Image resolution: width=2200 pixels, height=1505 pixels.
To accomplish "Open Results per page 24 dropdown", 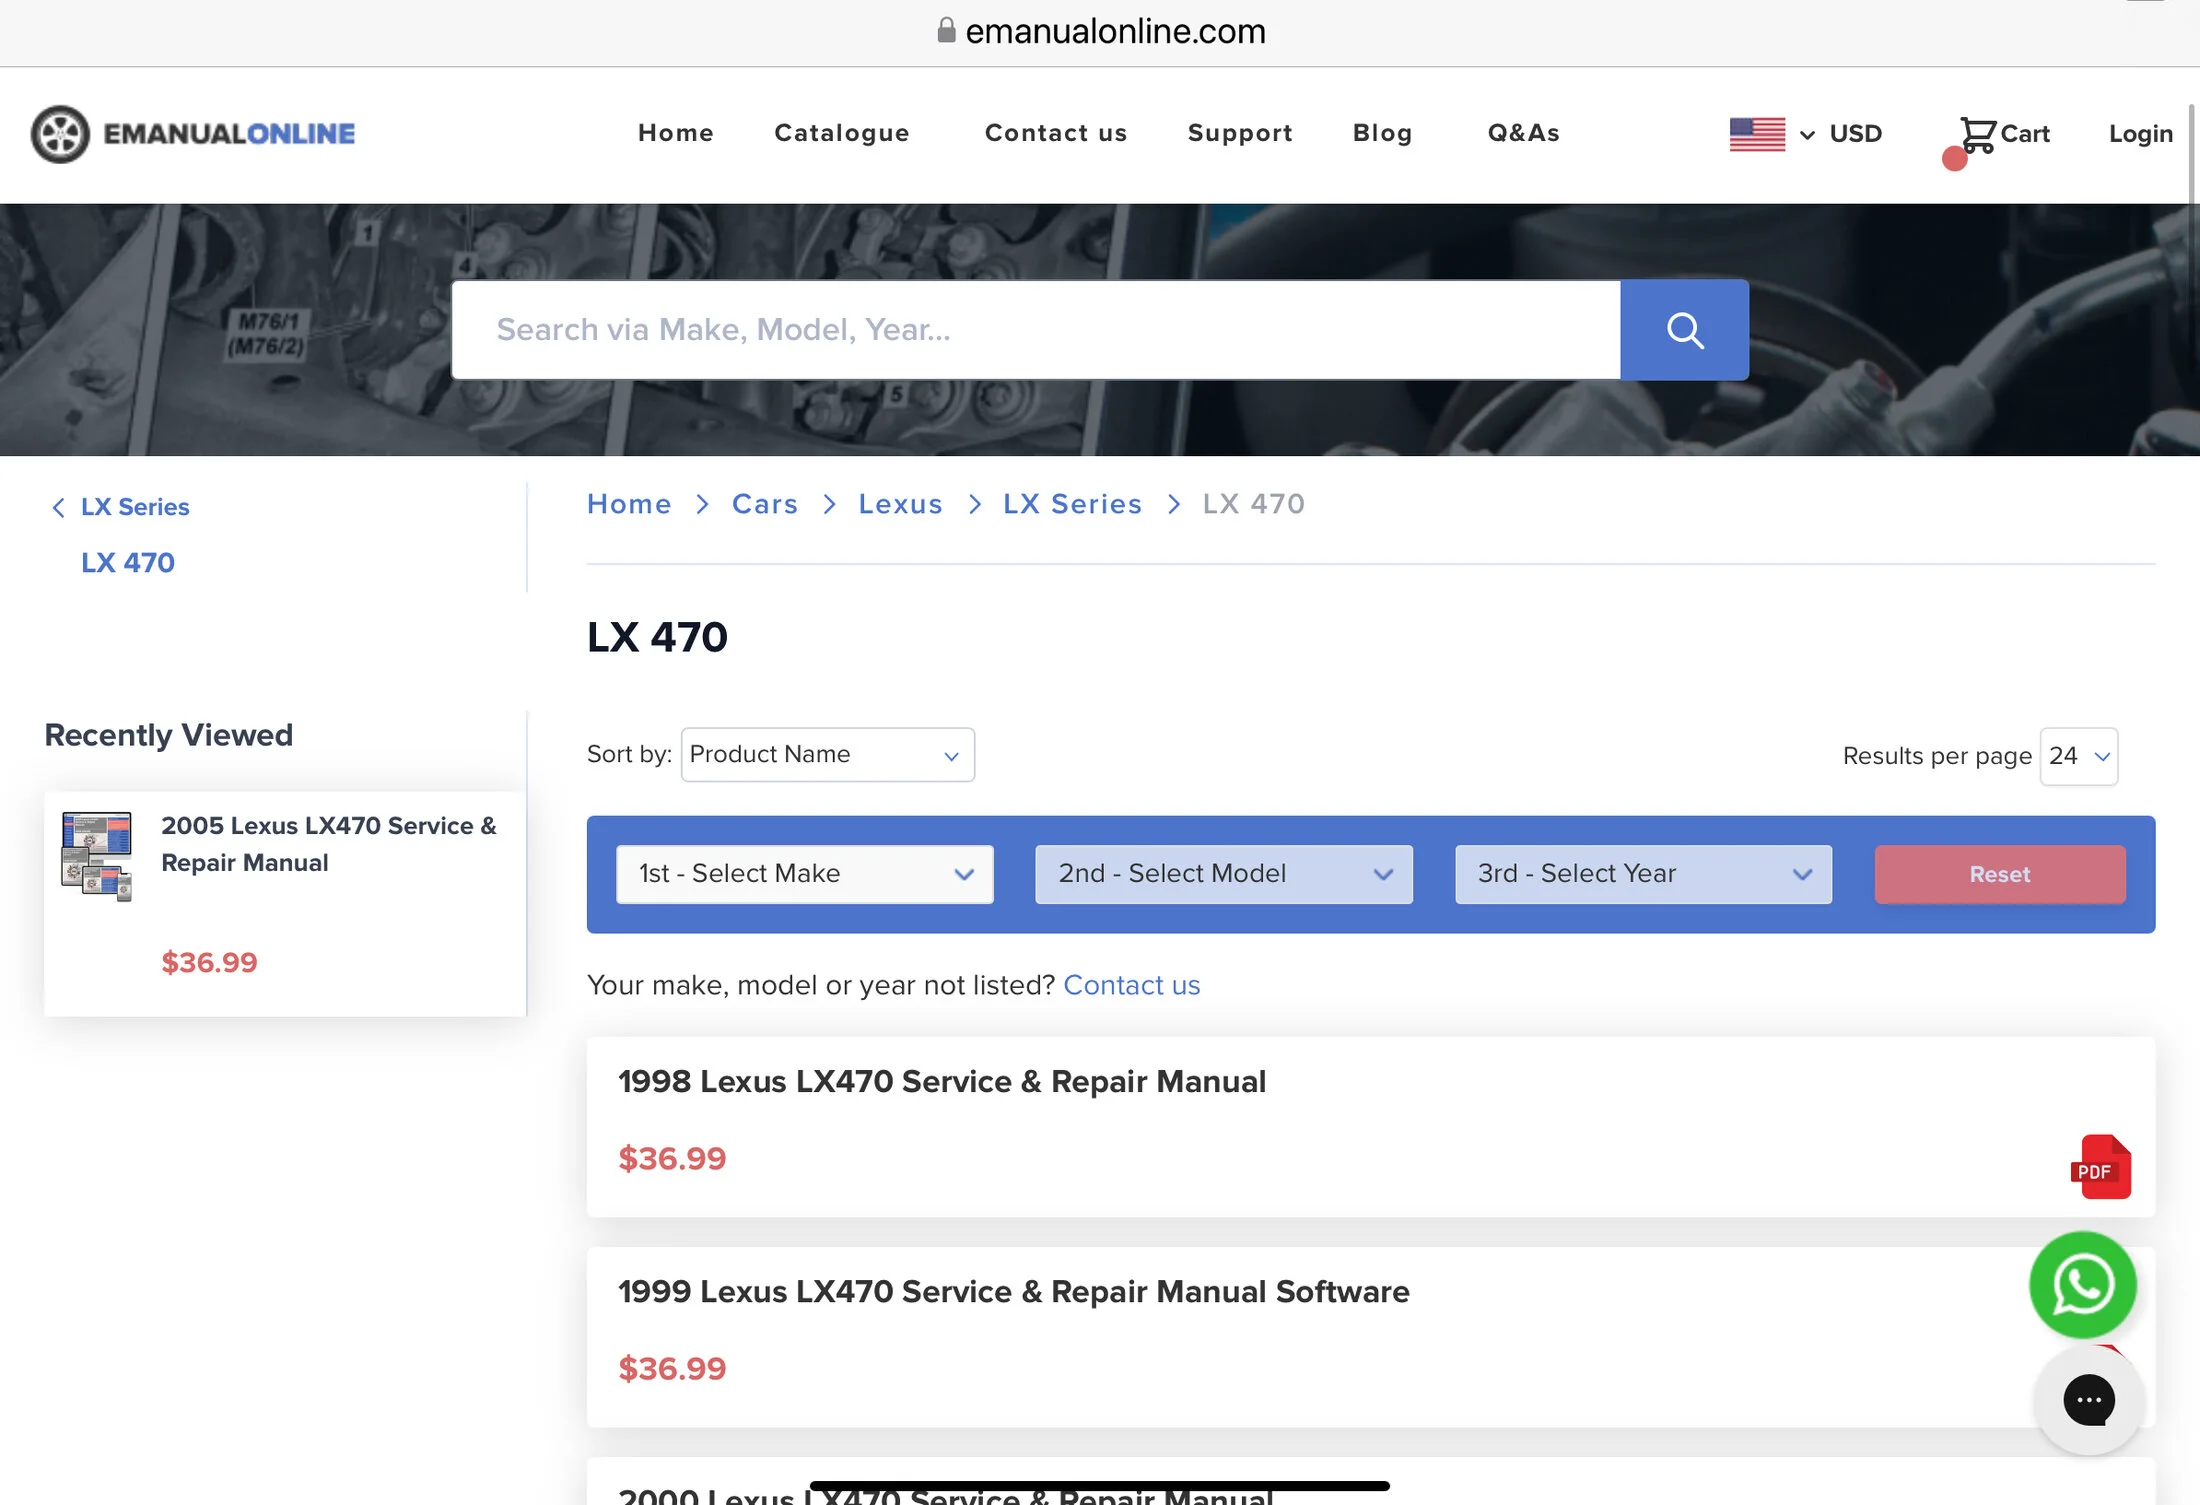I will (2078, 756).
